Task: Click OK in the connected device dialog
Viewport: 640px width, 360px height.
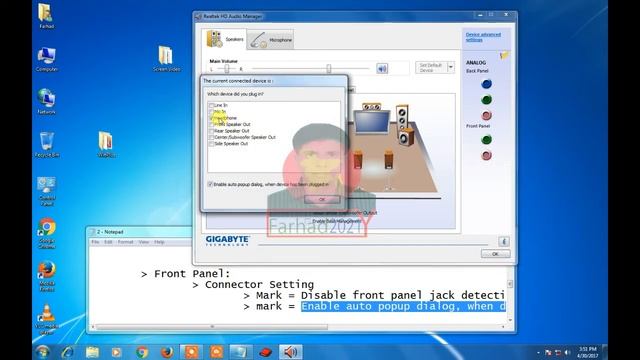Action: click(322, 199)
